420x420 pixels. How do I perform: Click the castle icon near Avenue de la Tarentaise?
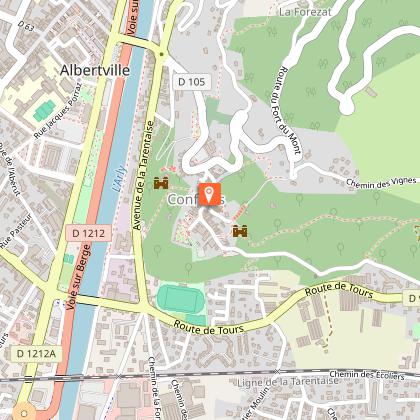tap(161, 183)
